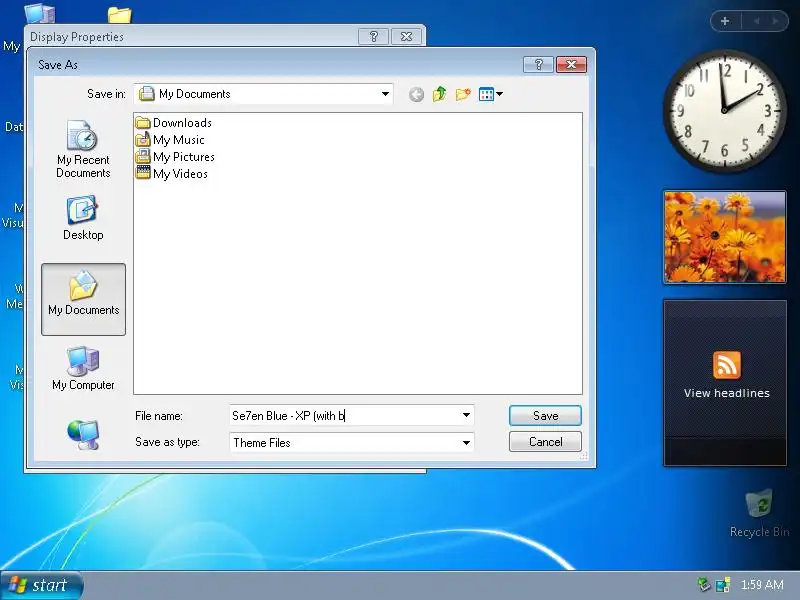Click the Go Back arrow icon

(x=416, y=94)
